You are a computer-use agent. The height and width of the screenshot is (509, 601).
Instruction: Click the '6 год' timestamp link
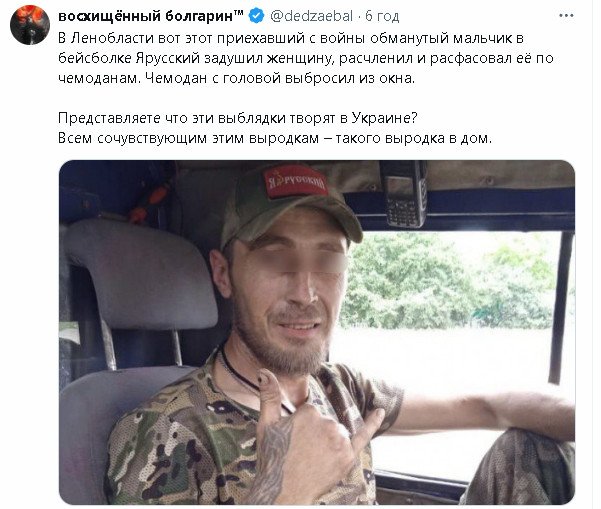tap(382, 16)
